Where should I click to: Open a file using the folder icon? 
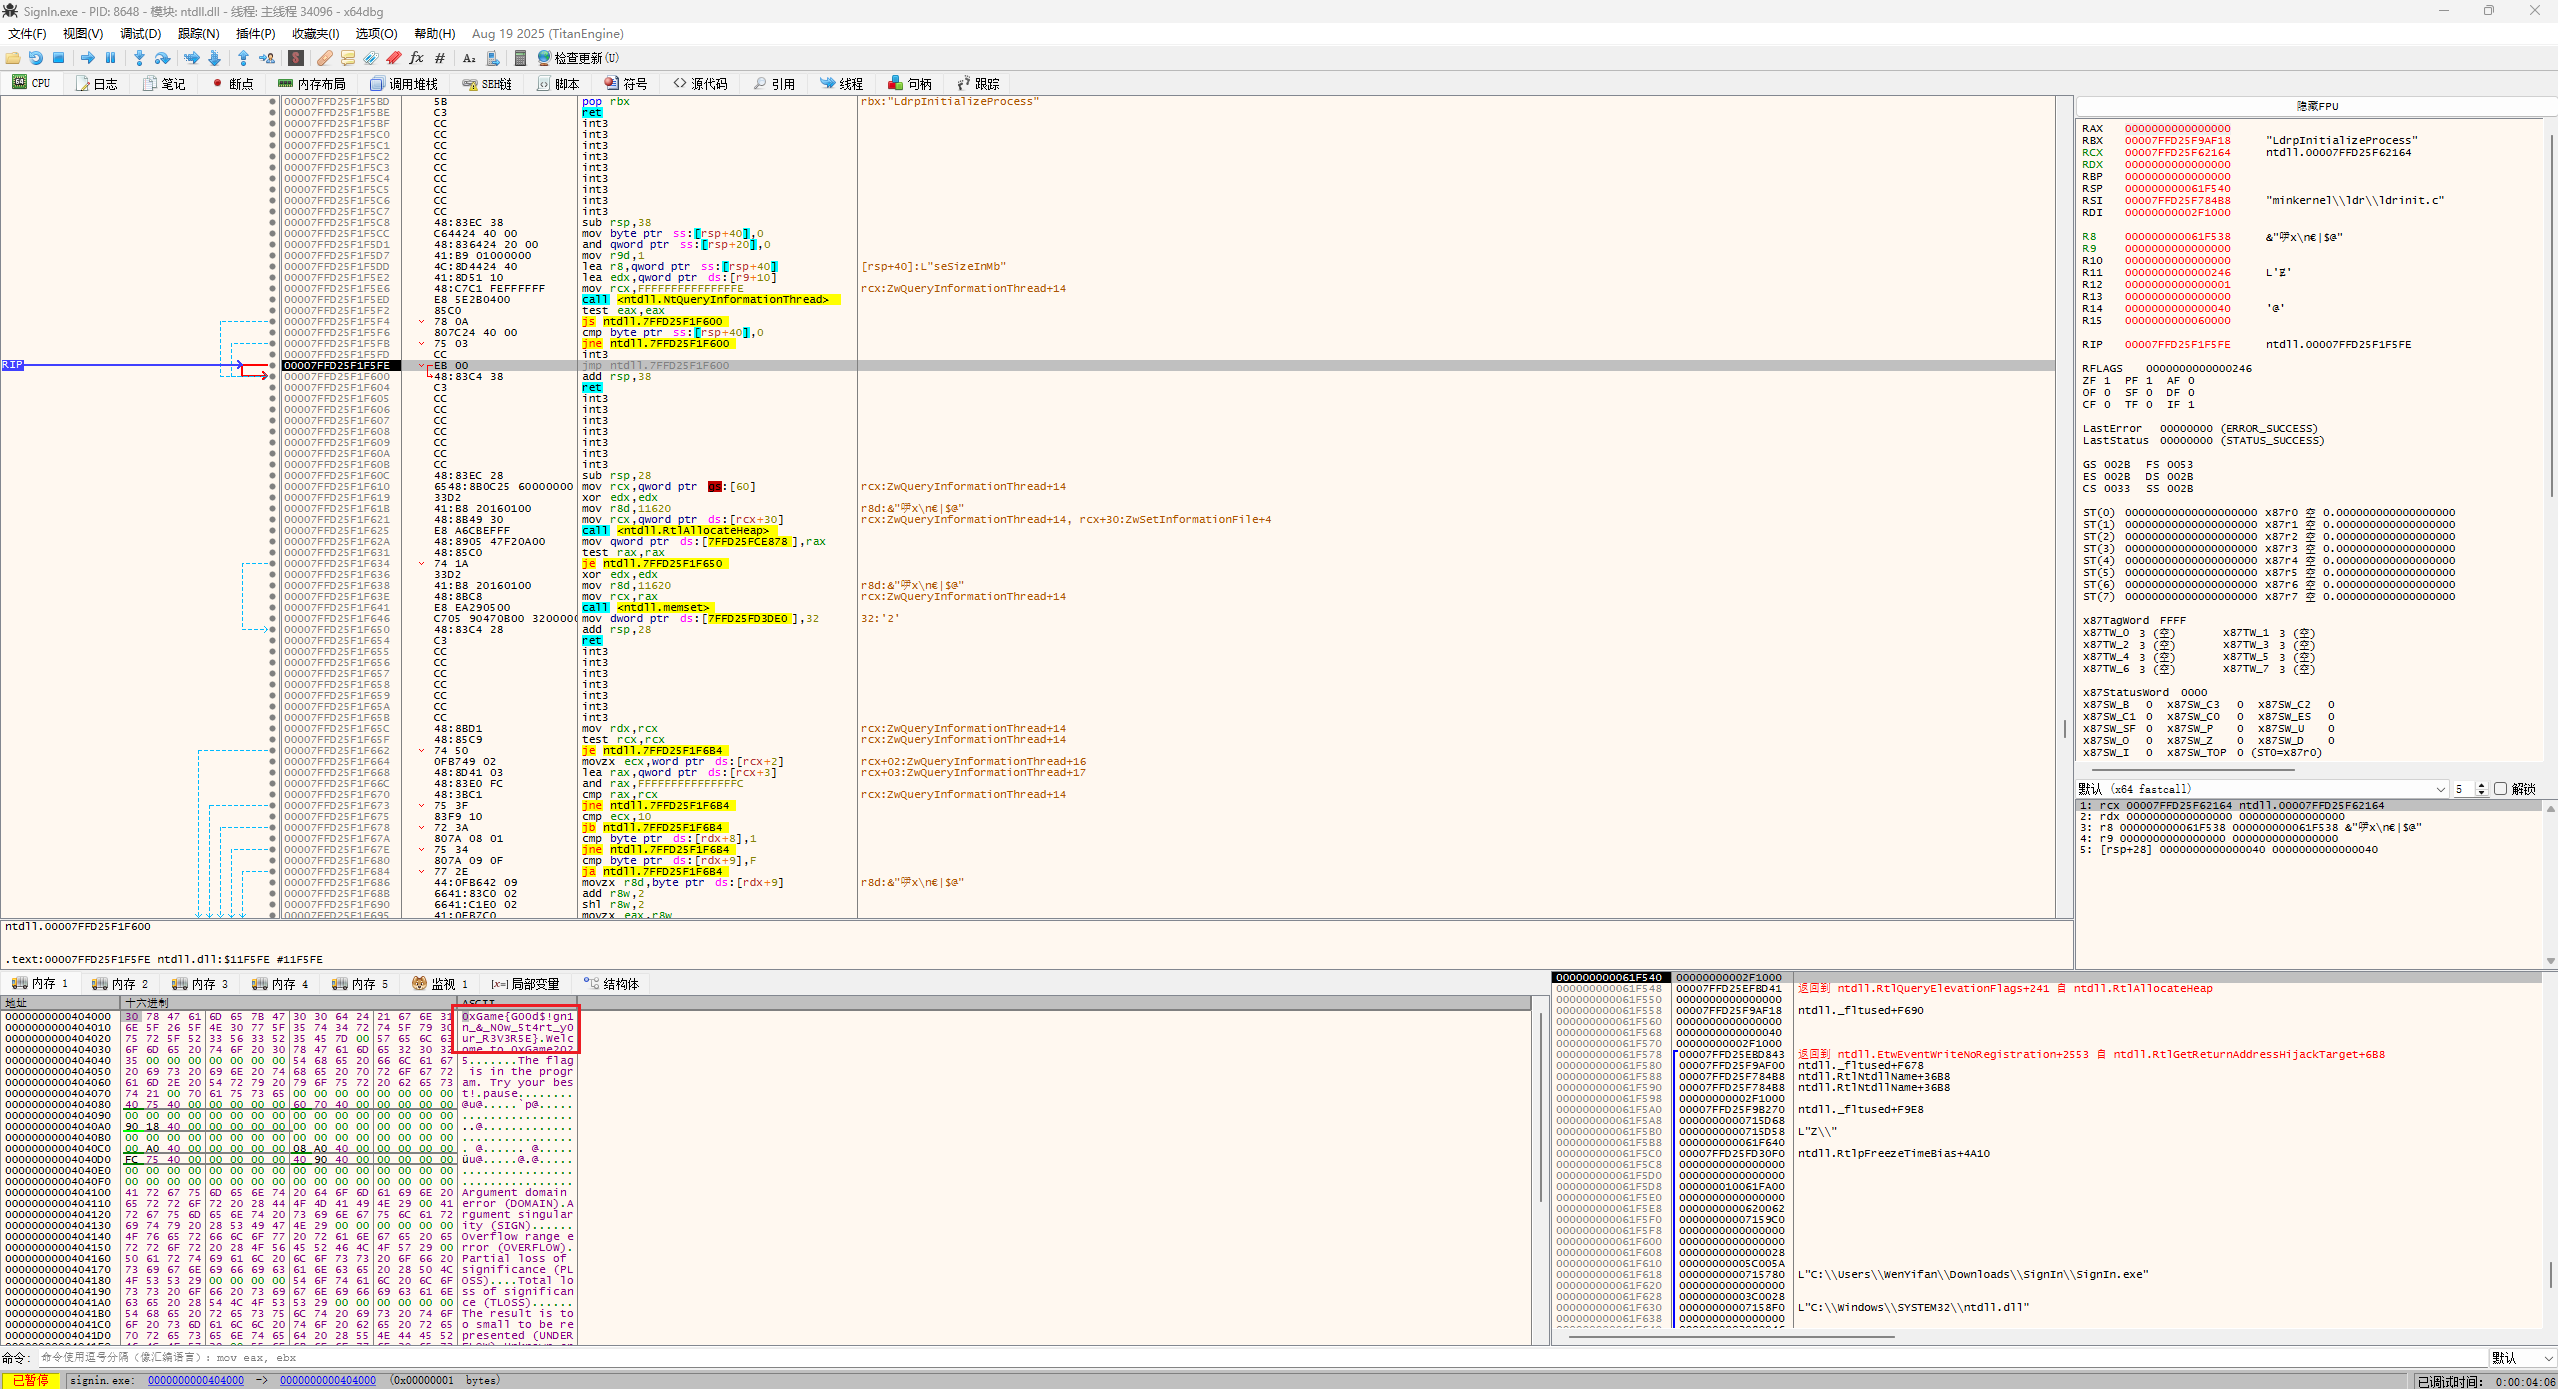coord(13,57)
